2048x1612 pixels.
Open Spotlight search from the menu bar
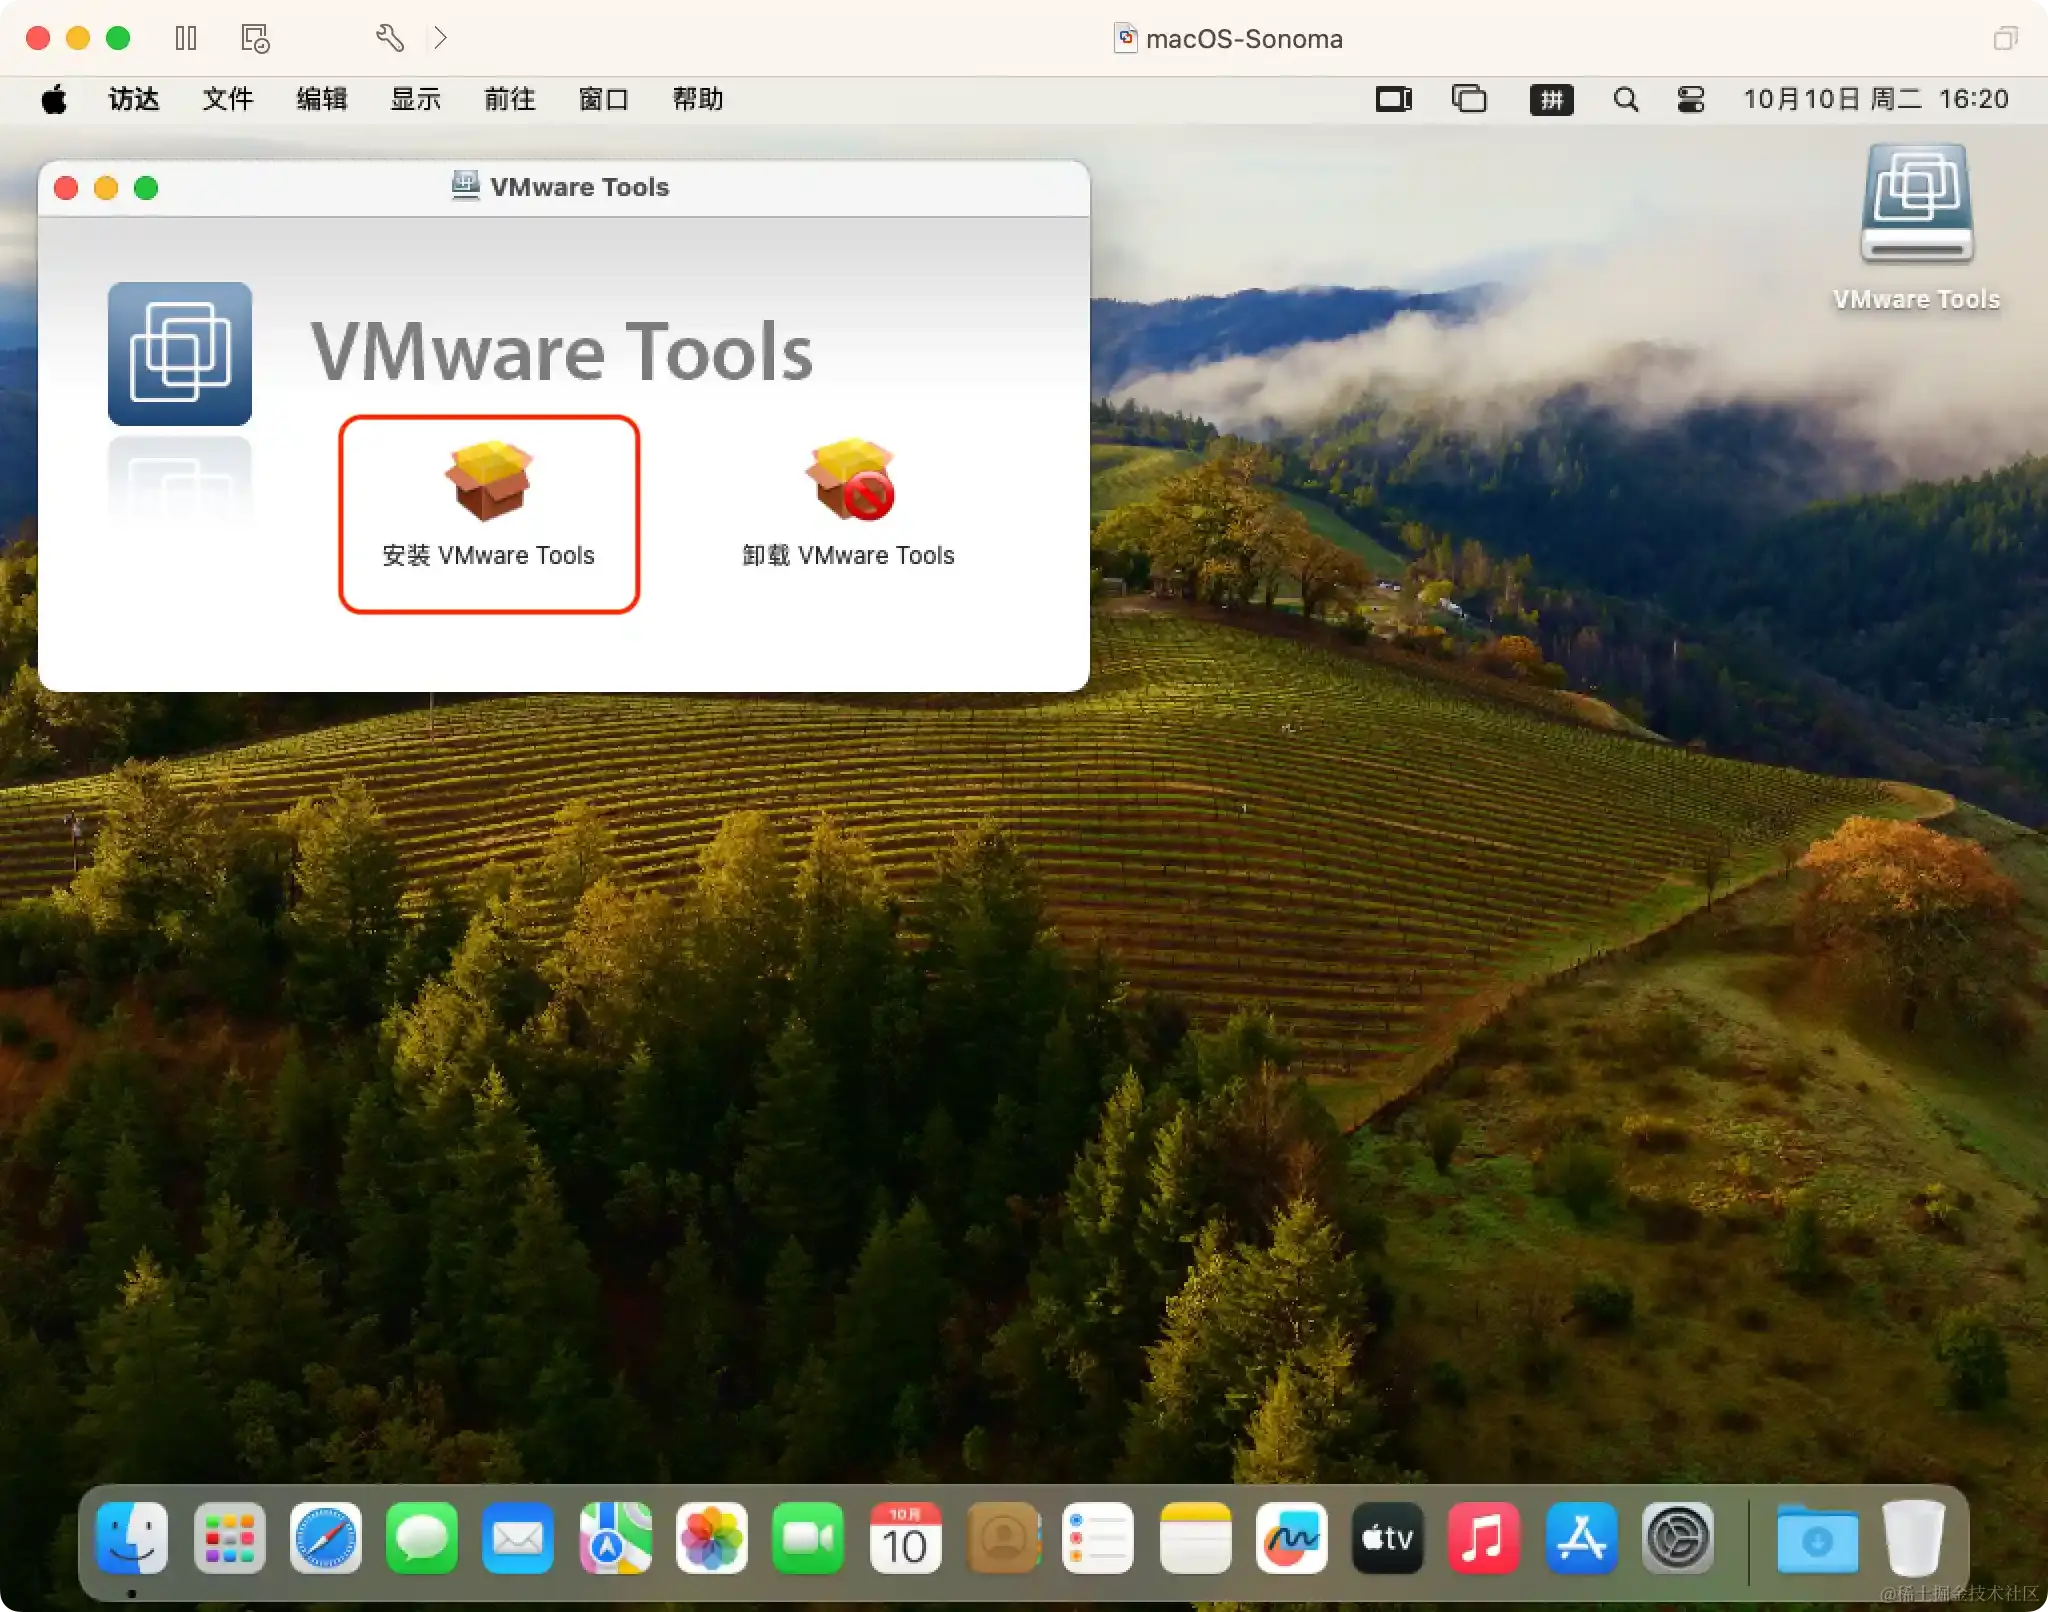click(x=1625, y=99)
